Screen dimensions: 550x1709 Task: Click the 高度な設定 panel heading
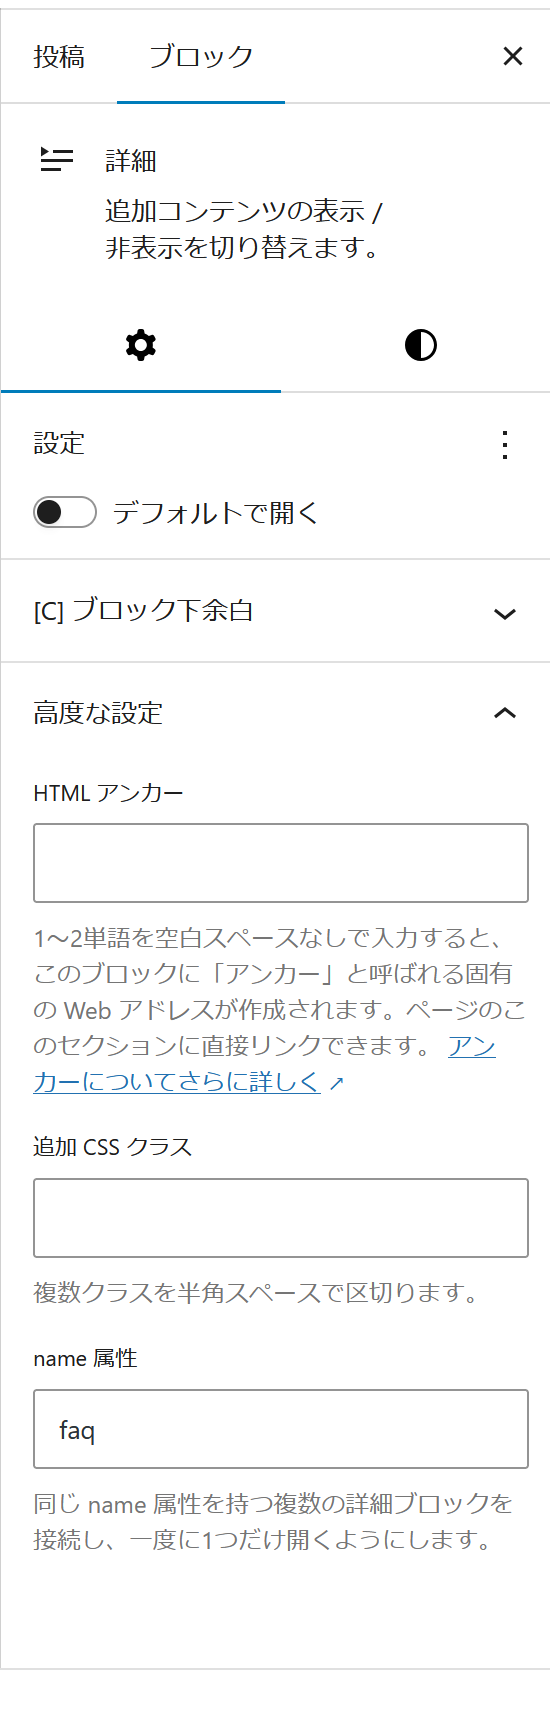point(98,713)
